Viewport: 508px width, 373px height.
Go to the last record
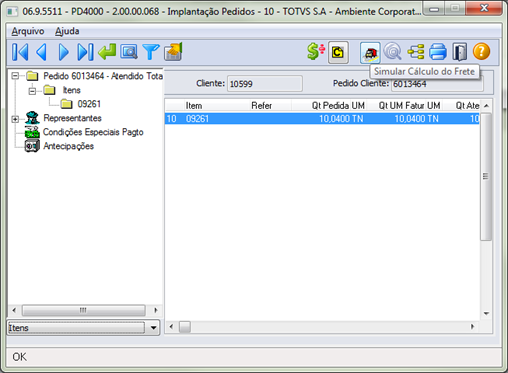[x=85, y=52]
